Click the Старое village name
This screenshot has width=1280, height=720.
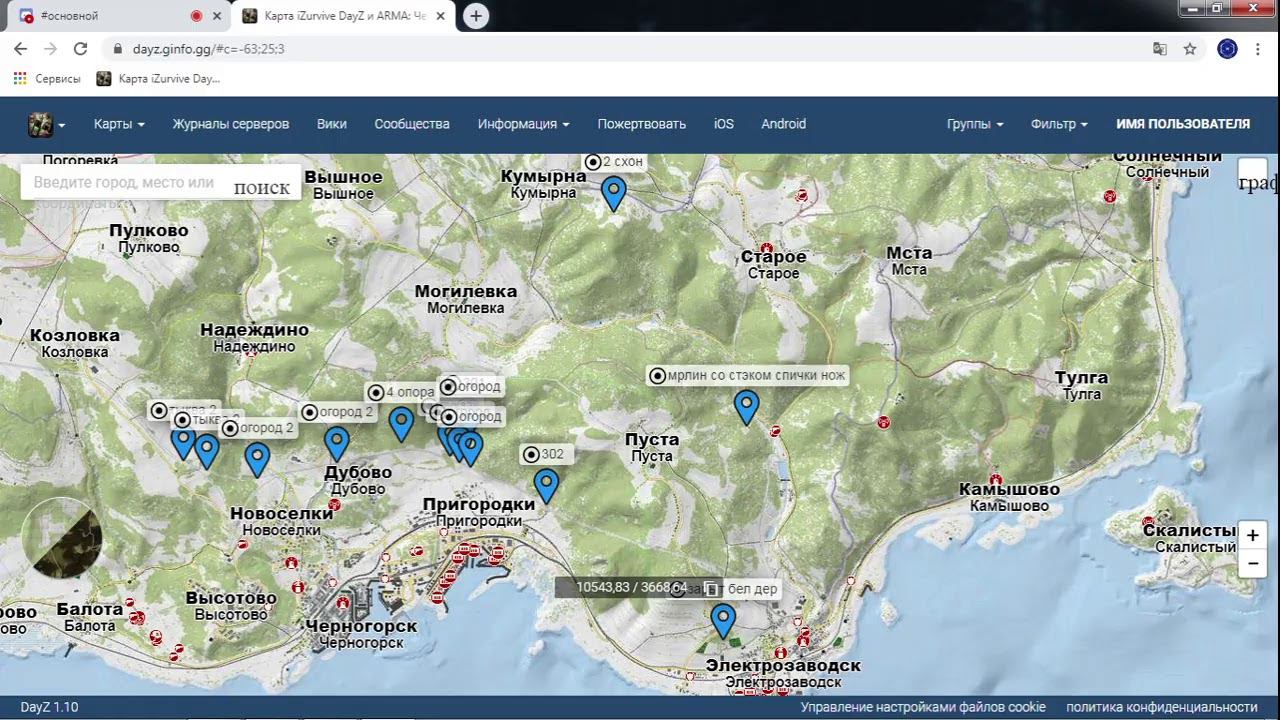point(773,257)
